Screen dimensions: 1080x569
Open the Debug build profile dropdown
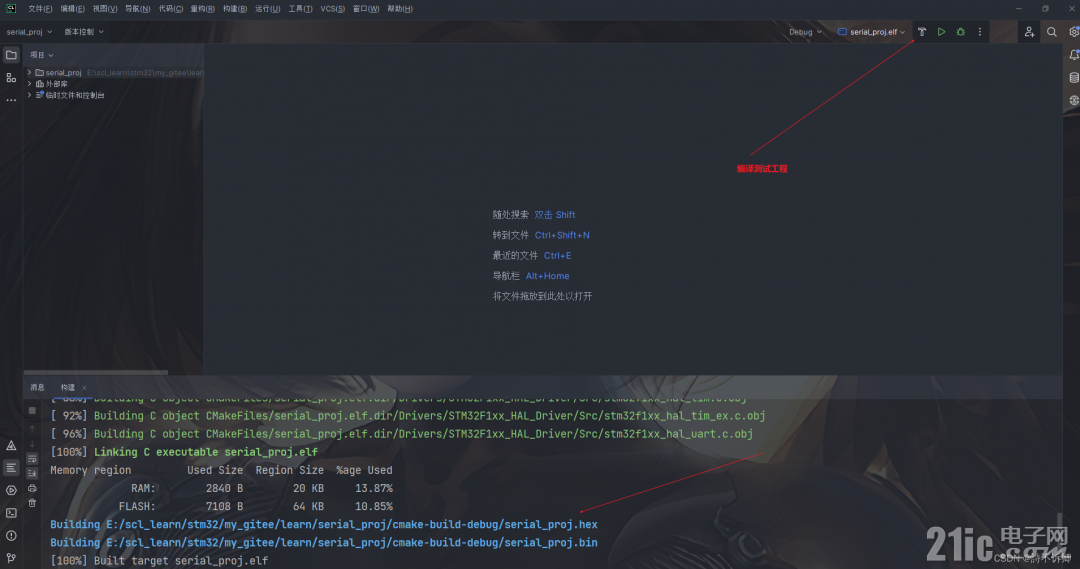pyautogui.click(x=805, y=32)
